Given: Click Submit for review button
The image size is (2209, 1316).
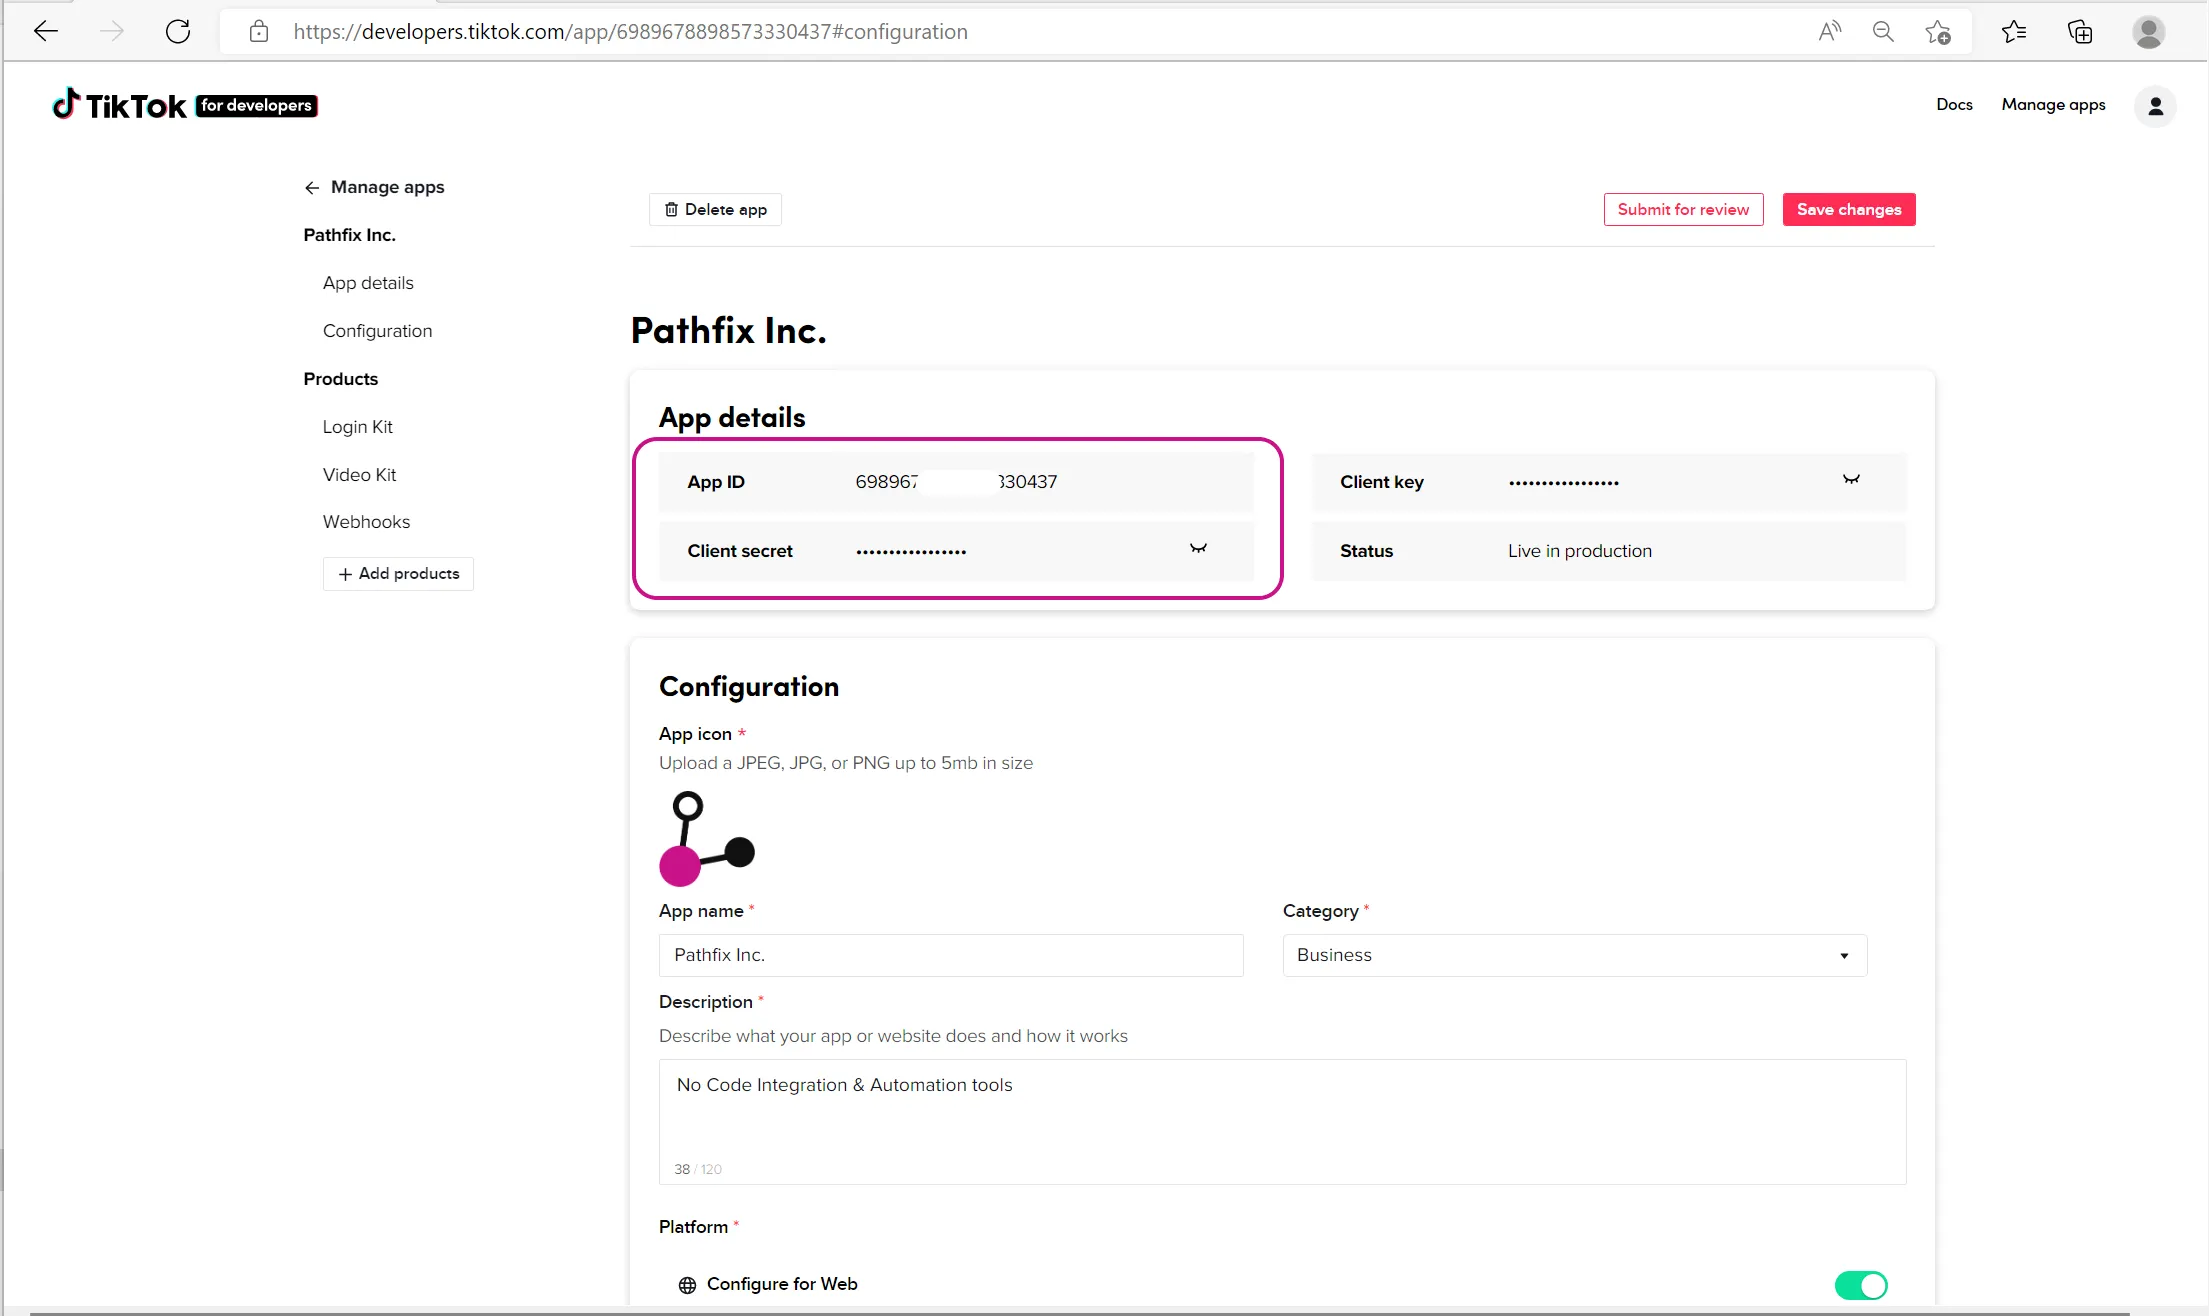Looking at the screenshot, I should pos(1683,209).
